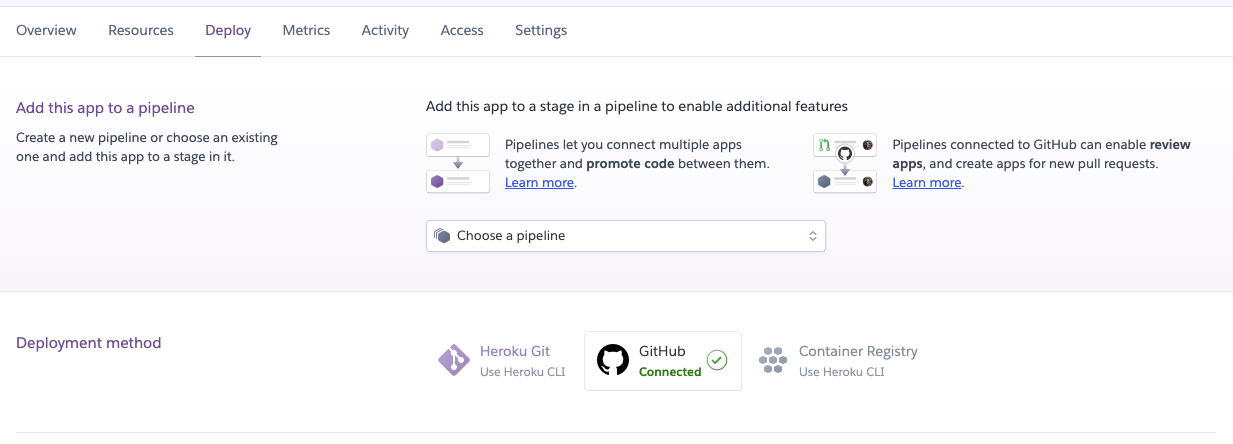
Task: Click Learn more about review apps
Action: coord(927,183)
